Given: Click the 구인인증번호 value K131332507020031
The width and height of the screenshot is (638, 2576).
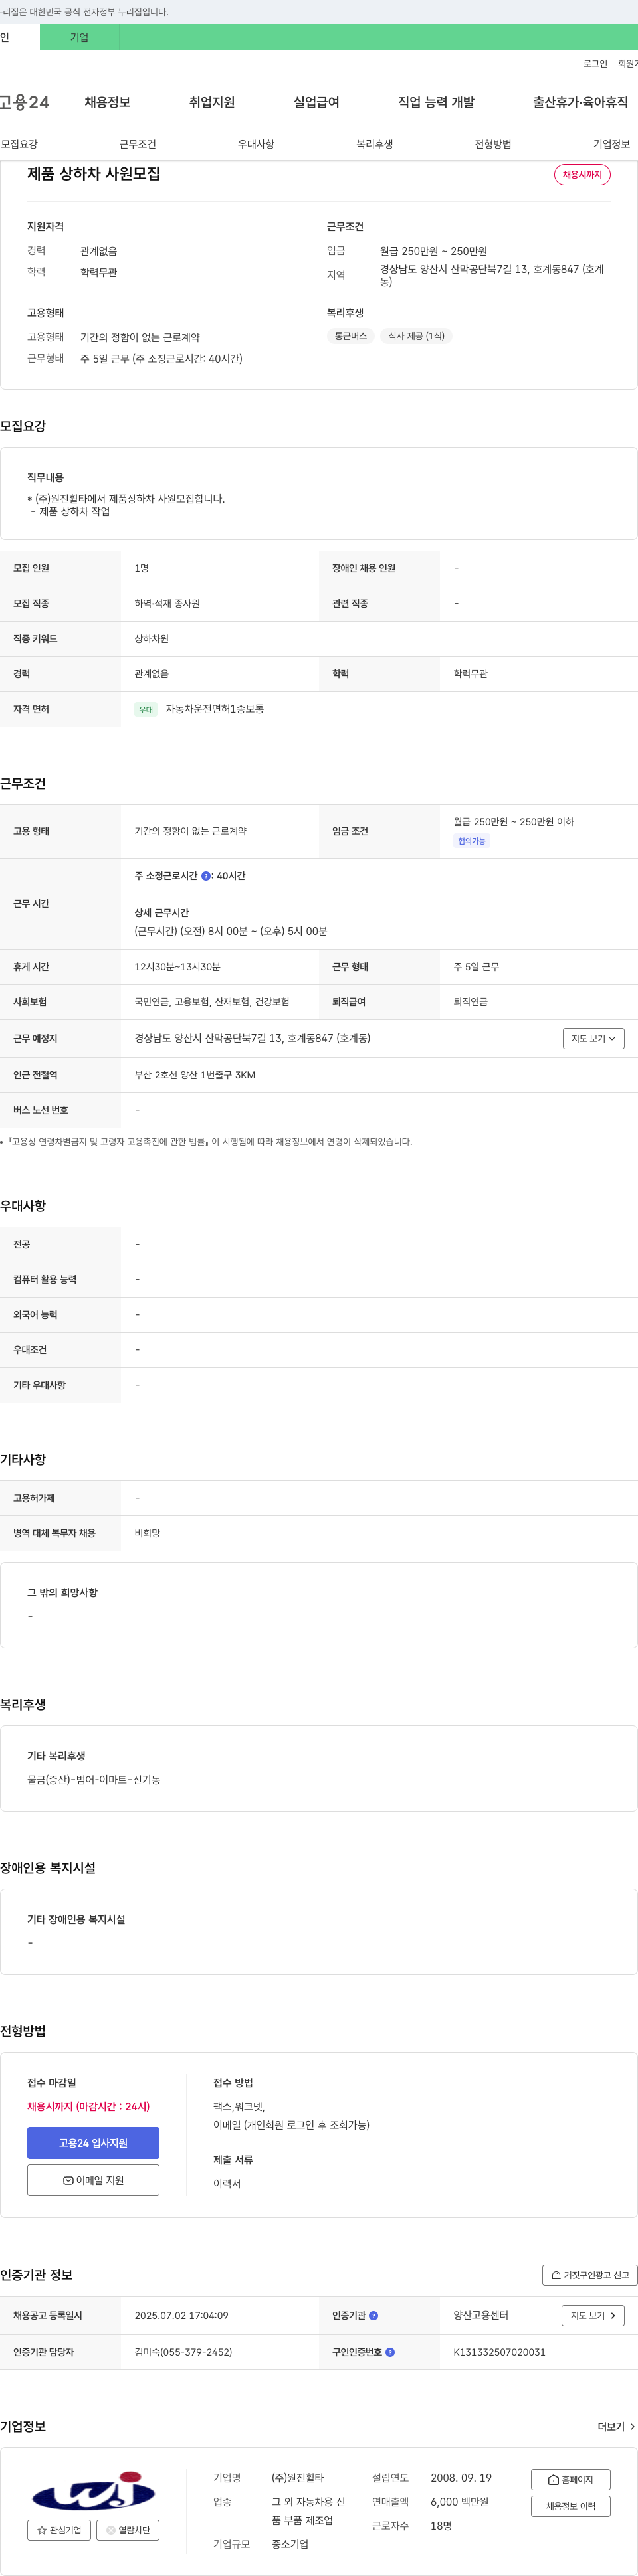Looking at the screenshot, I should point(499,2352).
